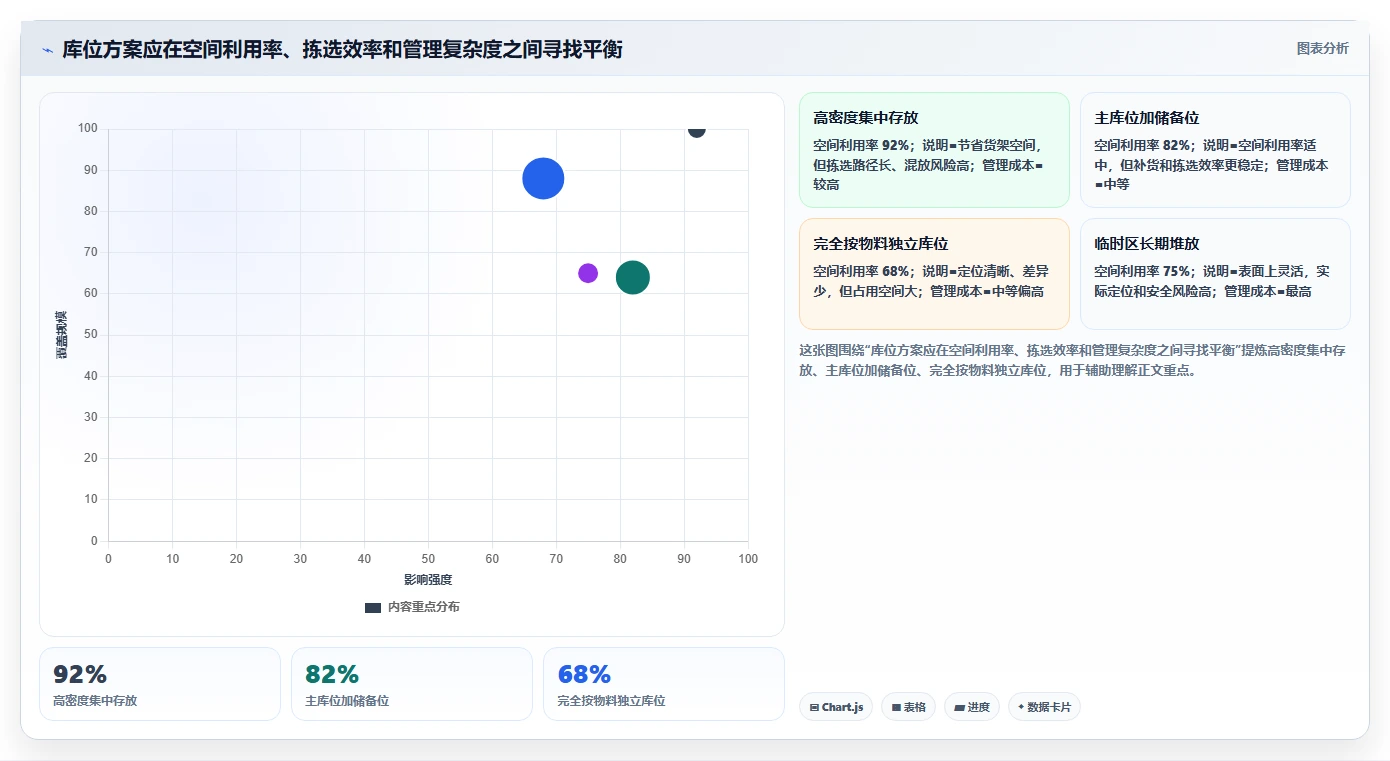Open the 完全按物料独立库位 orange card
The image size is (1390, 761).
point(934,274)
